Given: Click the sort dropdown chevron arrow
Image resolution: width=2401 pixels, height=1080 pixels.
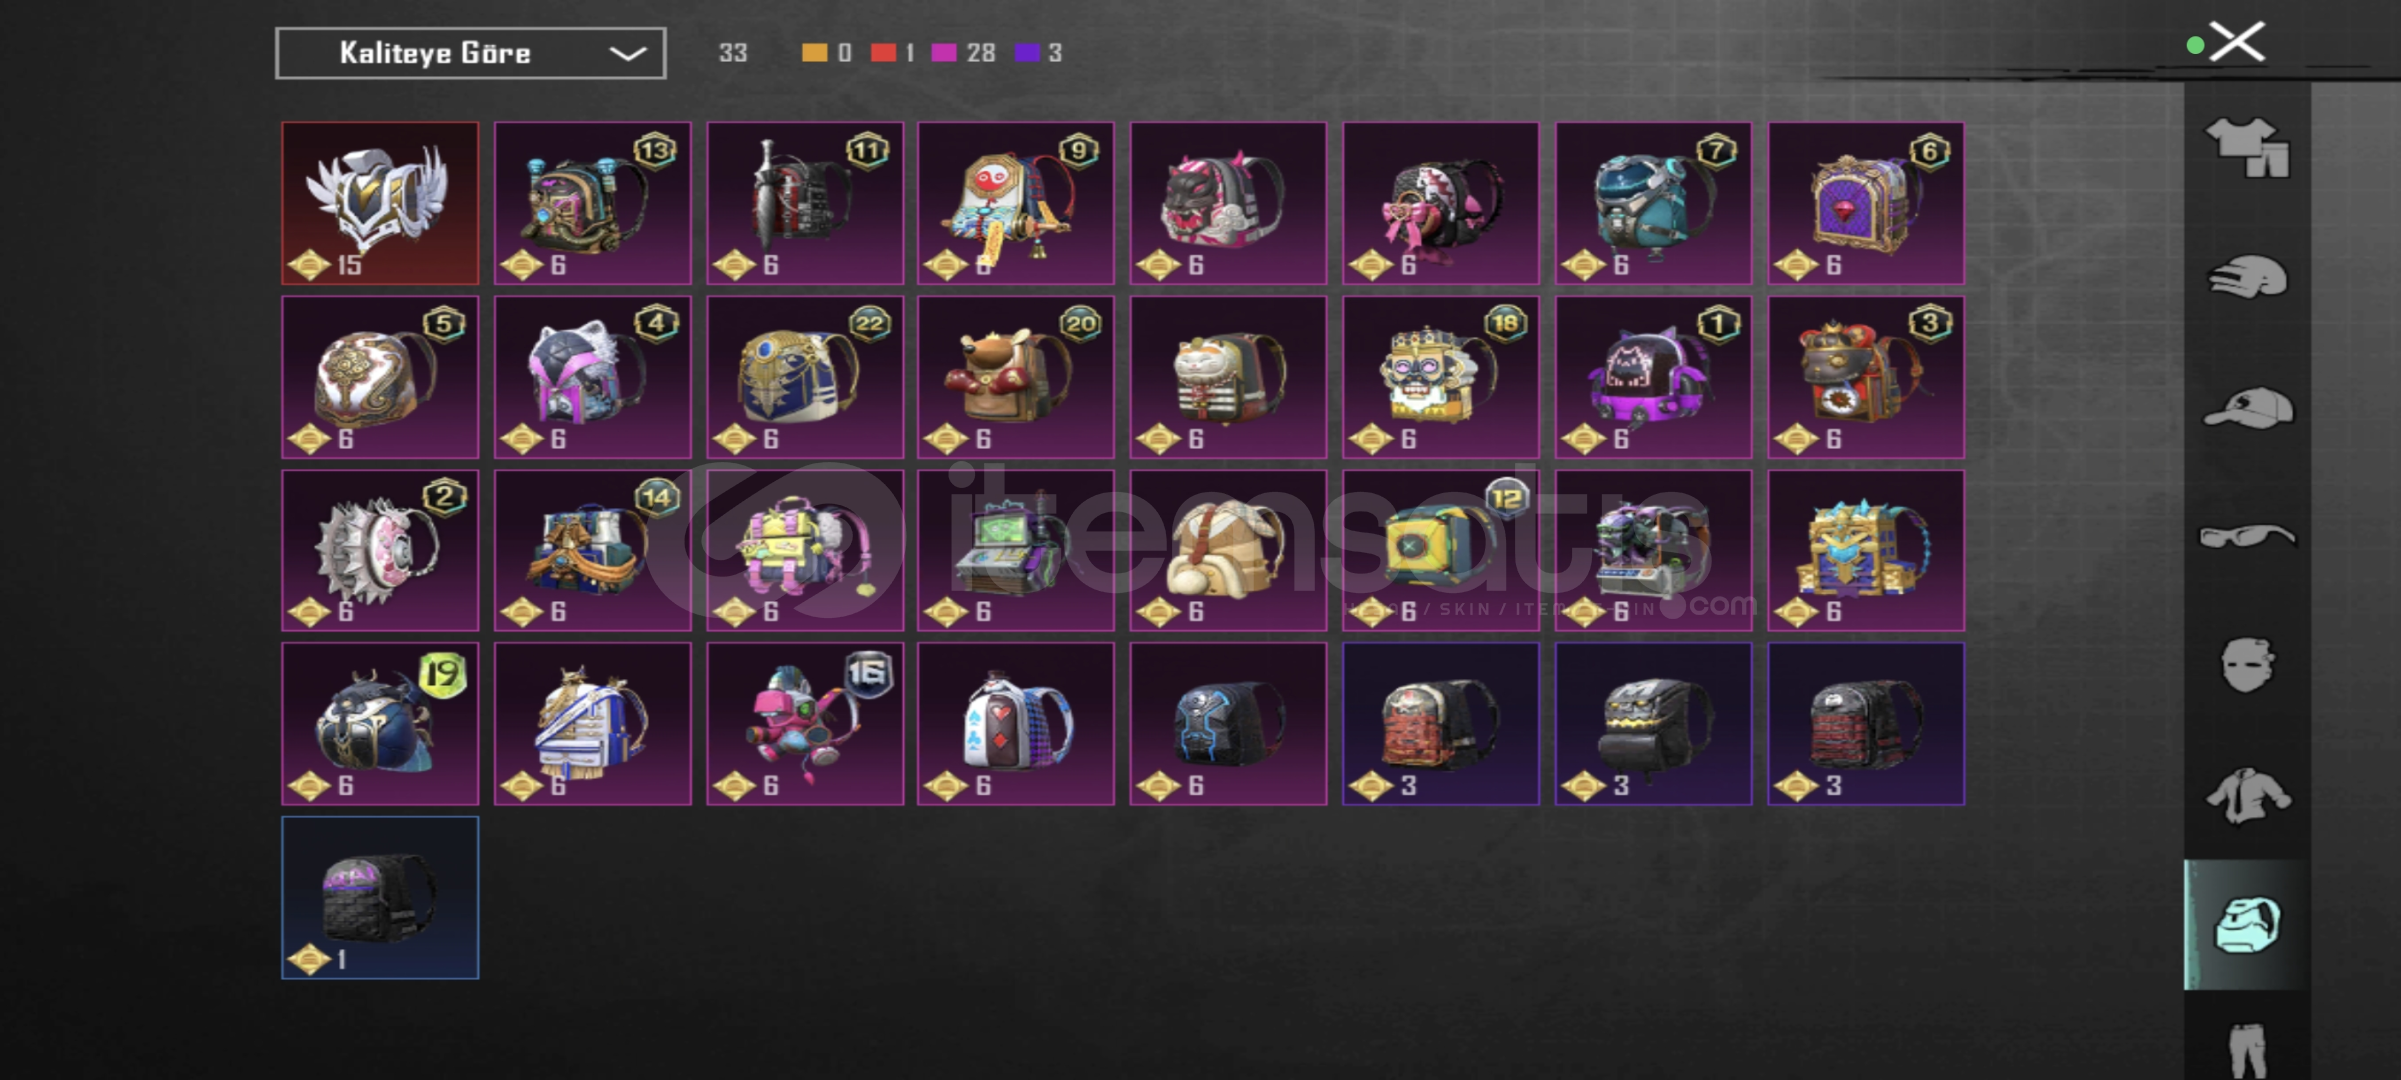Looking at the screenshot, I should pos(628,53).
